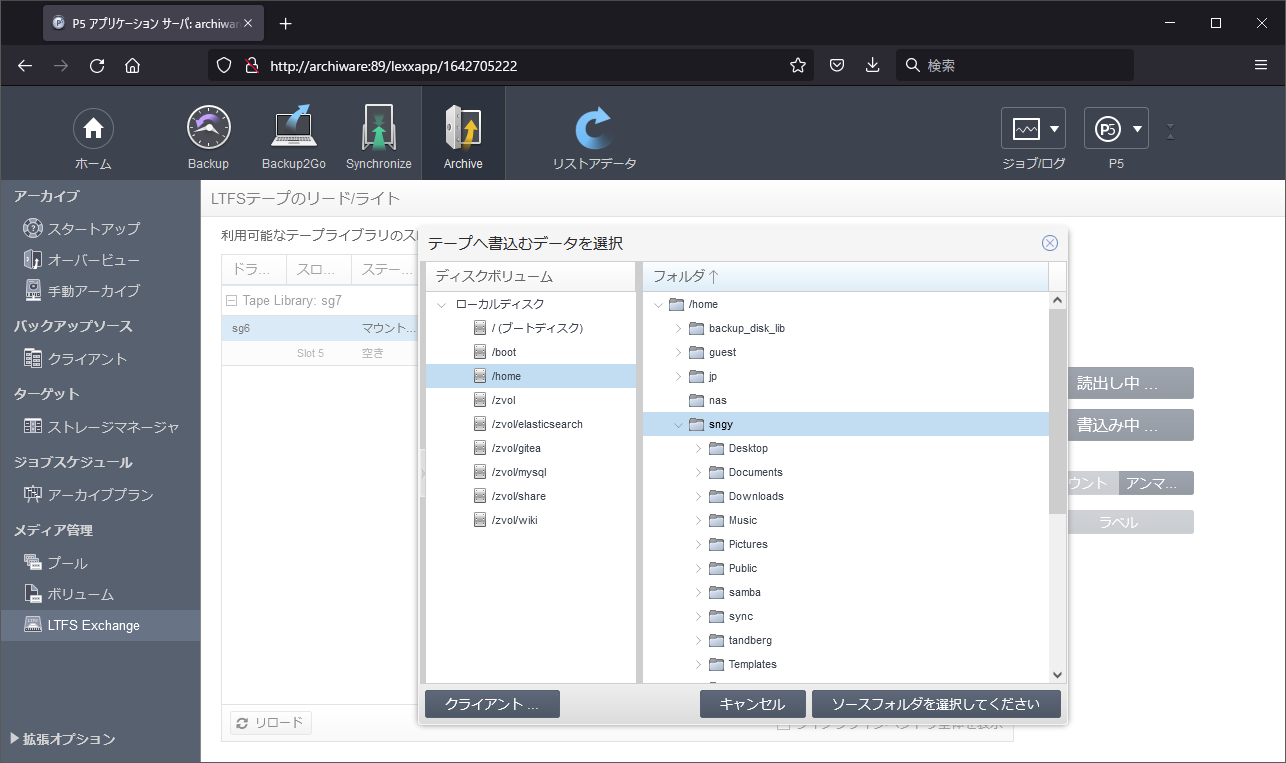Select the tandberg folder
Viewport: 1286px width, 763px height.
click(x=846, y=640)
